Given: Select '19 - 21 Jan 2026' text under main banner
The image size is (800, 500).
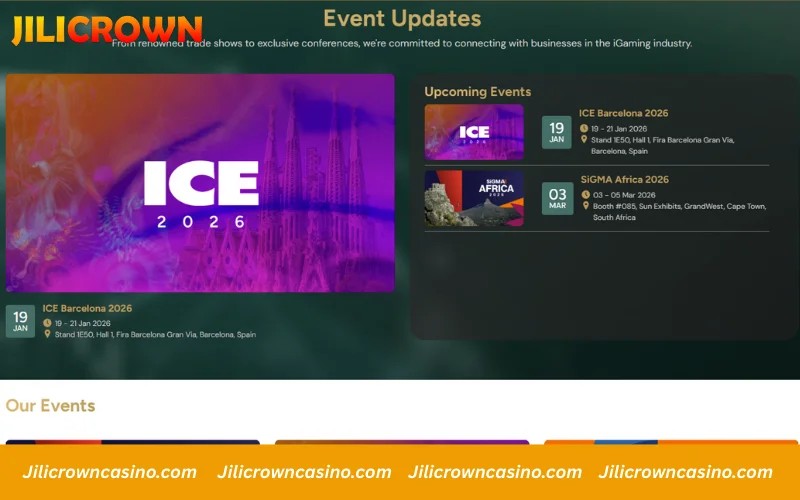Looking at the screenshot, I should pos(83,323).
